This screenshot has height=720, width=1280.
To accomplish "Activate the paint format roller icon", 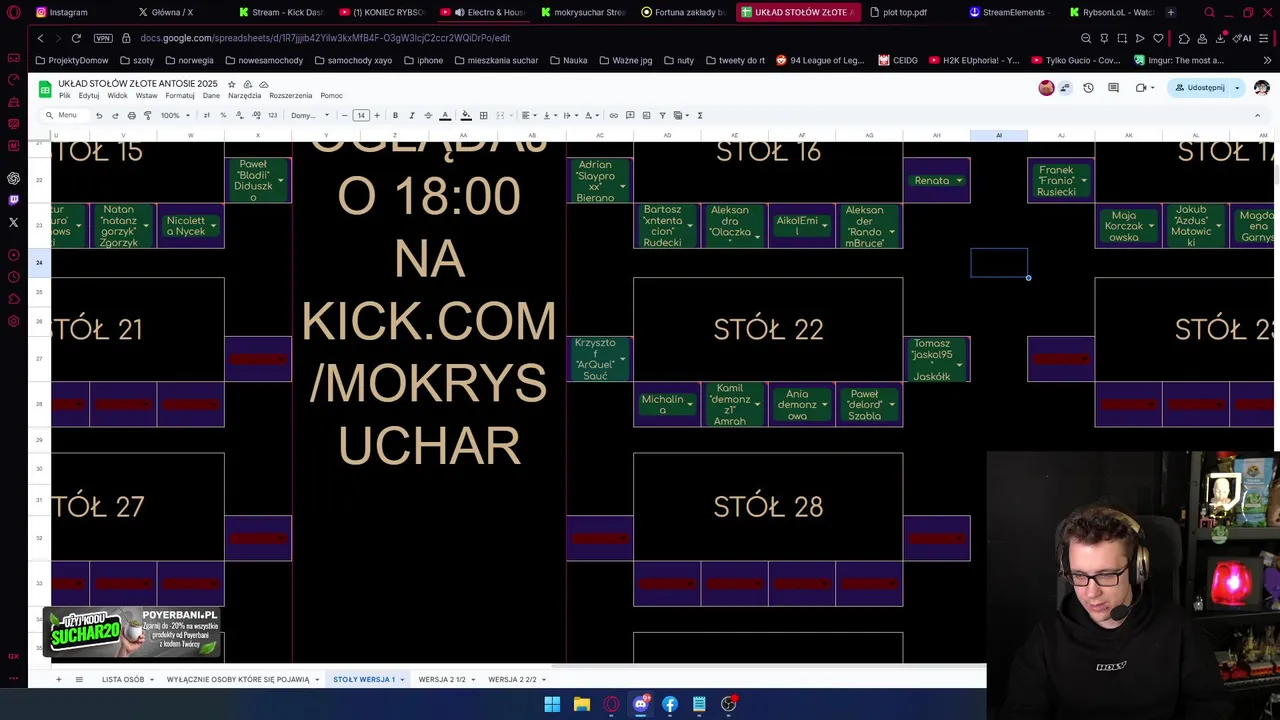I will point(147,115).
